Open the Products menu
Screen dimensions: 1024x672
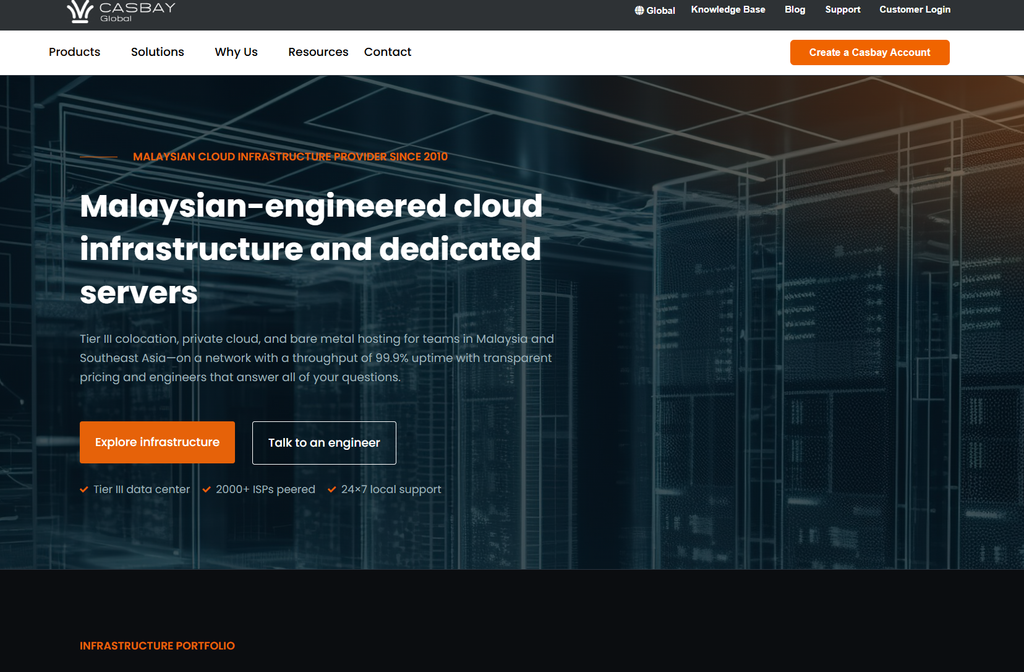[74, 52]
